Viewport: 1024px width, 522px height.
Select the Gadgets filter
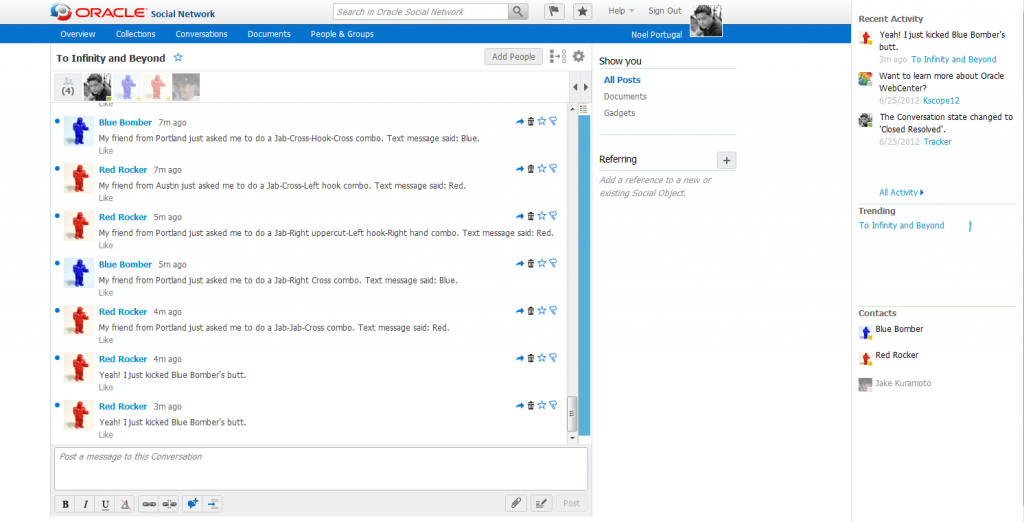[619, 112]
